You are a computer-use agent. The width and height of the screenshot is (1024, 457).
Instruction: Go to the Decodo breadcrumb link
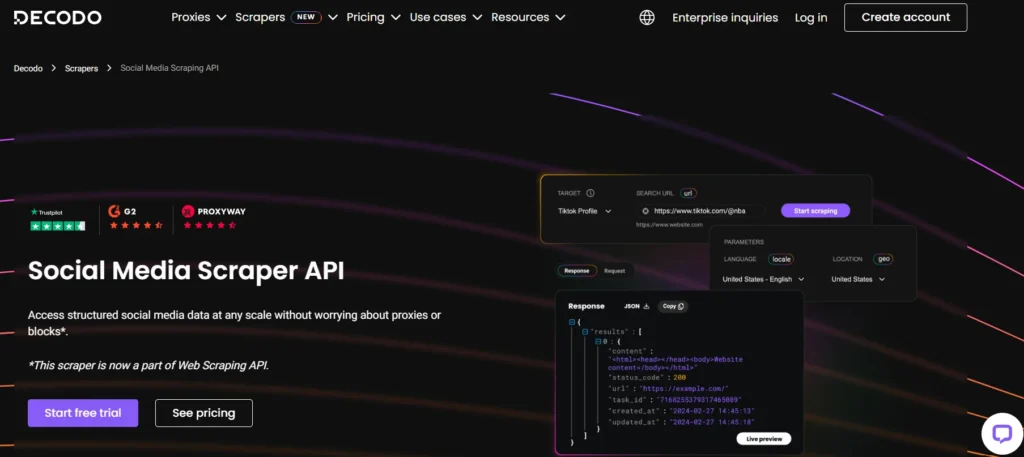[x=28, y=68]
